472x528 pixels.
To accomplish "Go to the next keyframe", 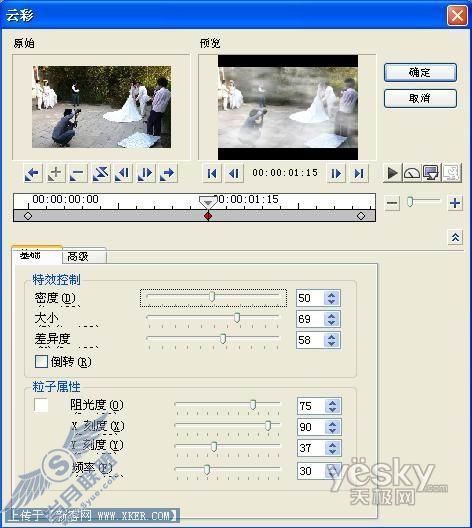I will 168,173.
